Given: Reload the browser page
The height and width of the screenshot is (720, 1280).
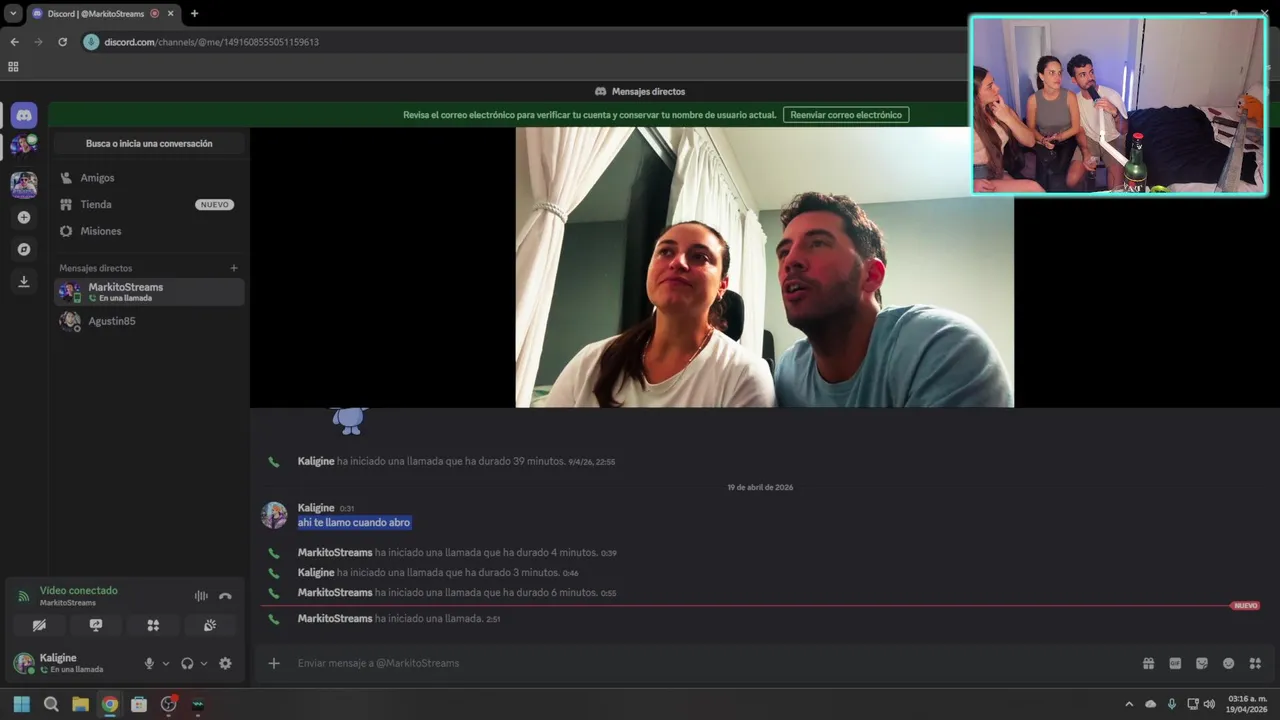Looking at the screenshot, I should tap(62, 42).
